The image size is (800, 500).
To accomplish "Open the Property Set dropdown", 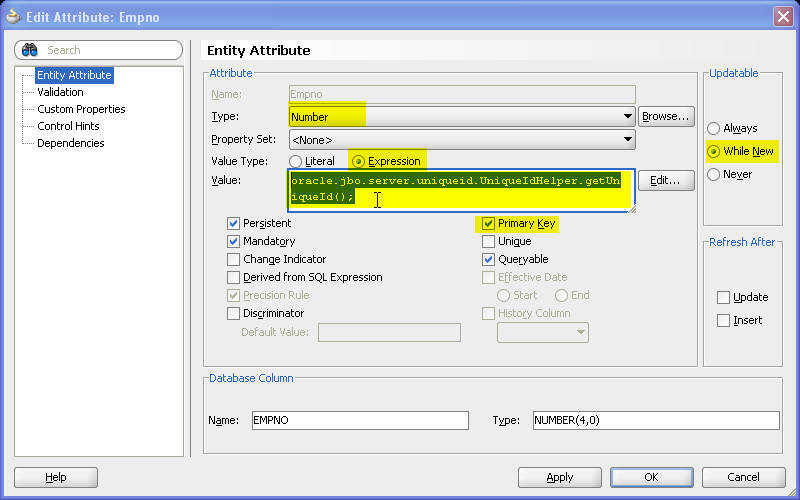I will pyautogui.click(x=462, y=139).
